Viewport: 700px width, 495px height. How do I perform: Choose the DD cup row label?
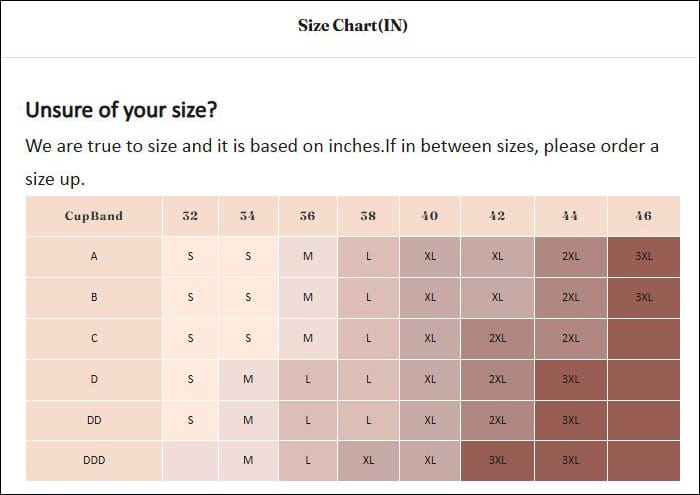[94, 420]
